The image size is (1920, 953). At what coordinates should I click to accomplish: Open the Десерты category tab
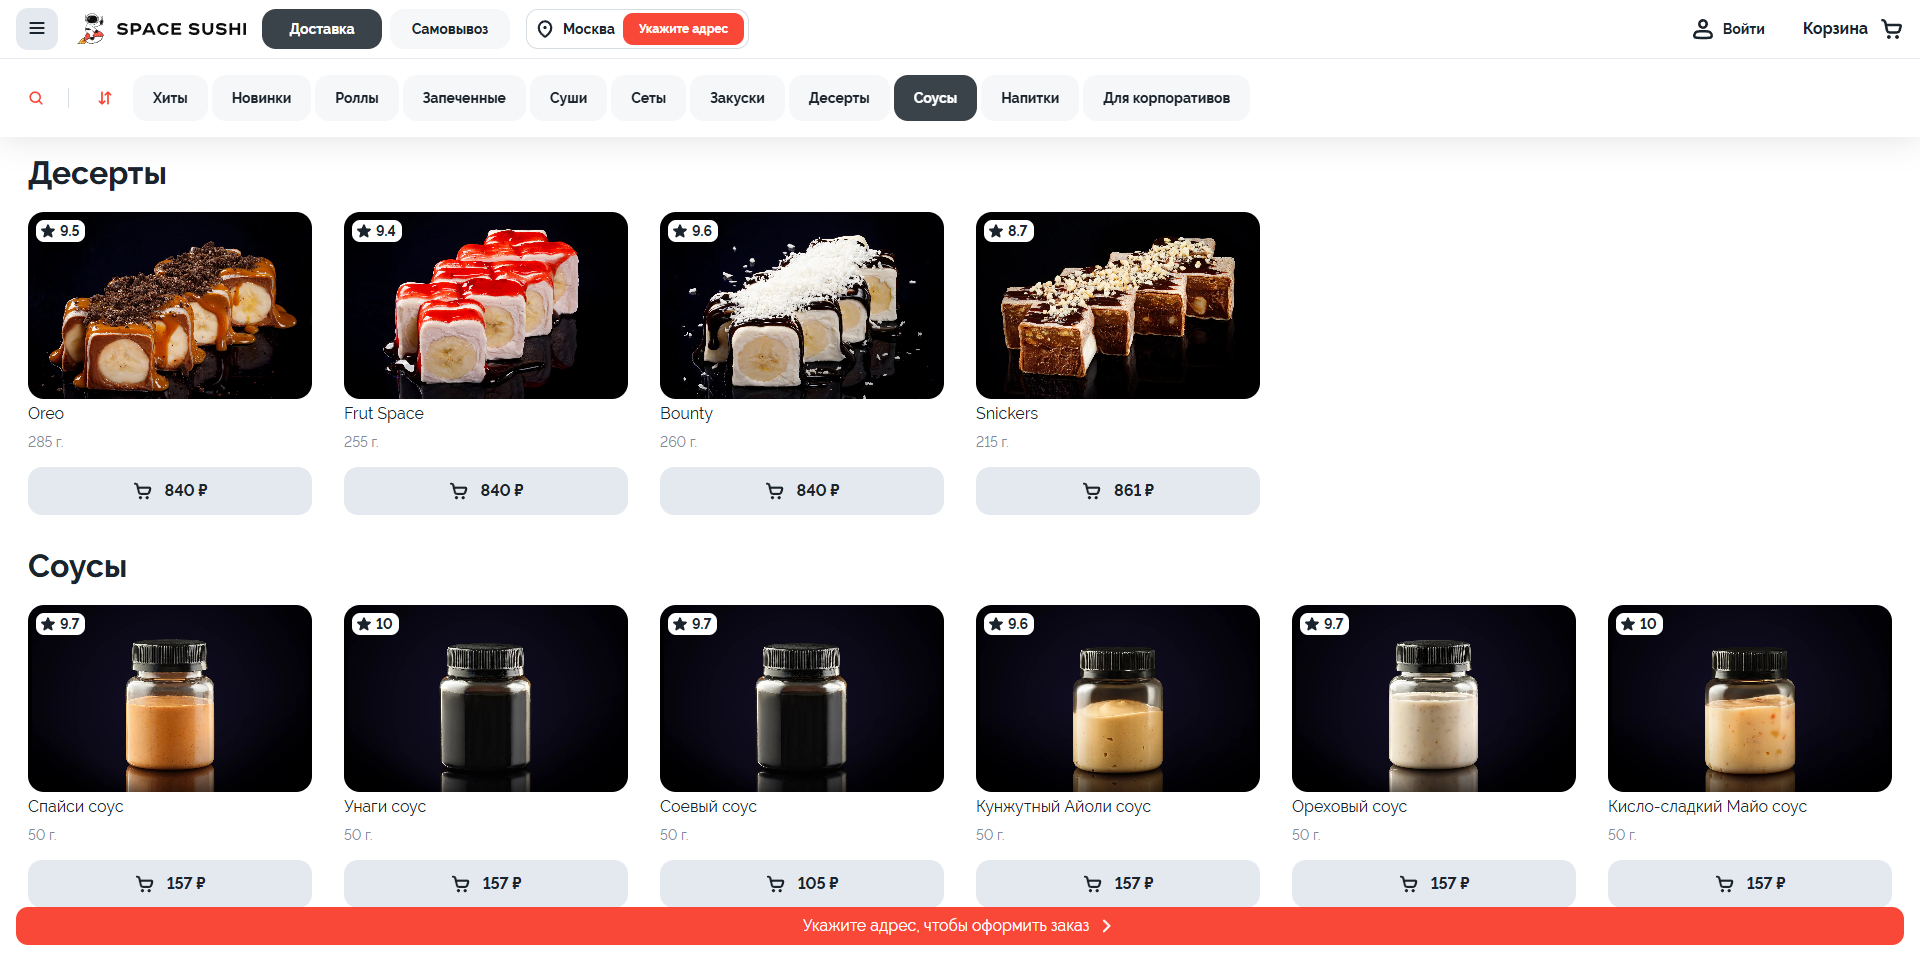coord(839,98)
